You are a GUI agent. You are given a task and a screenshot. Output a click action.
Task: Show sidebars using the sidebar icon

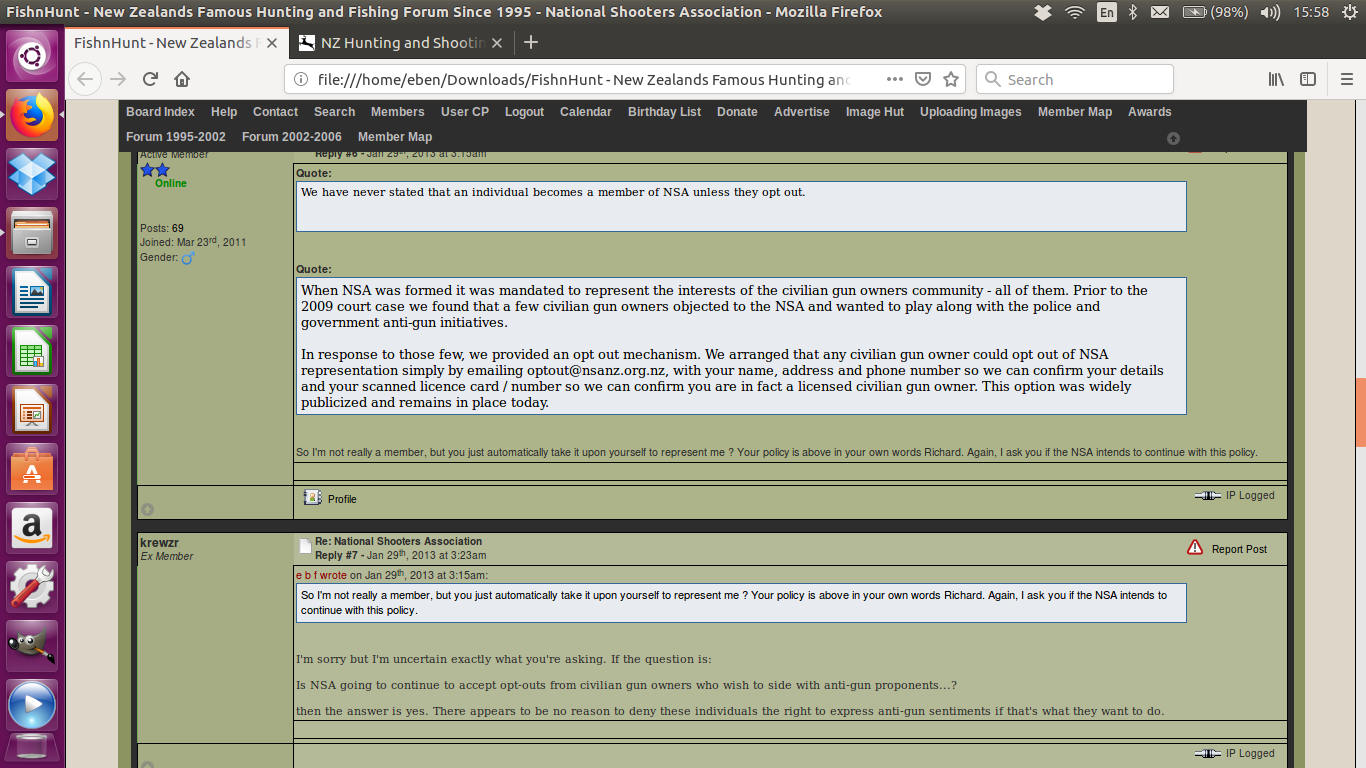(1307, 79)
